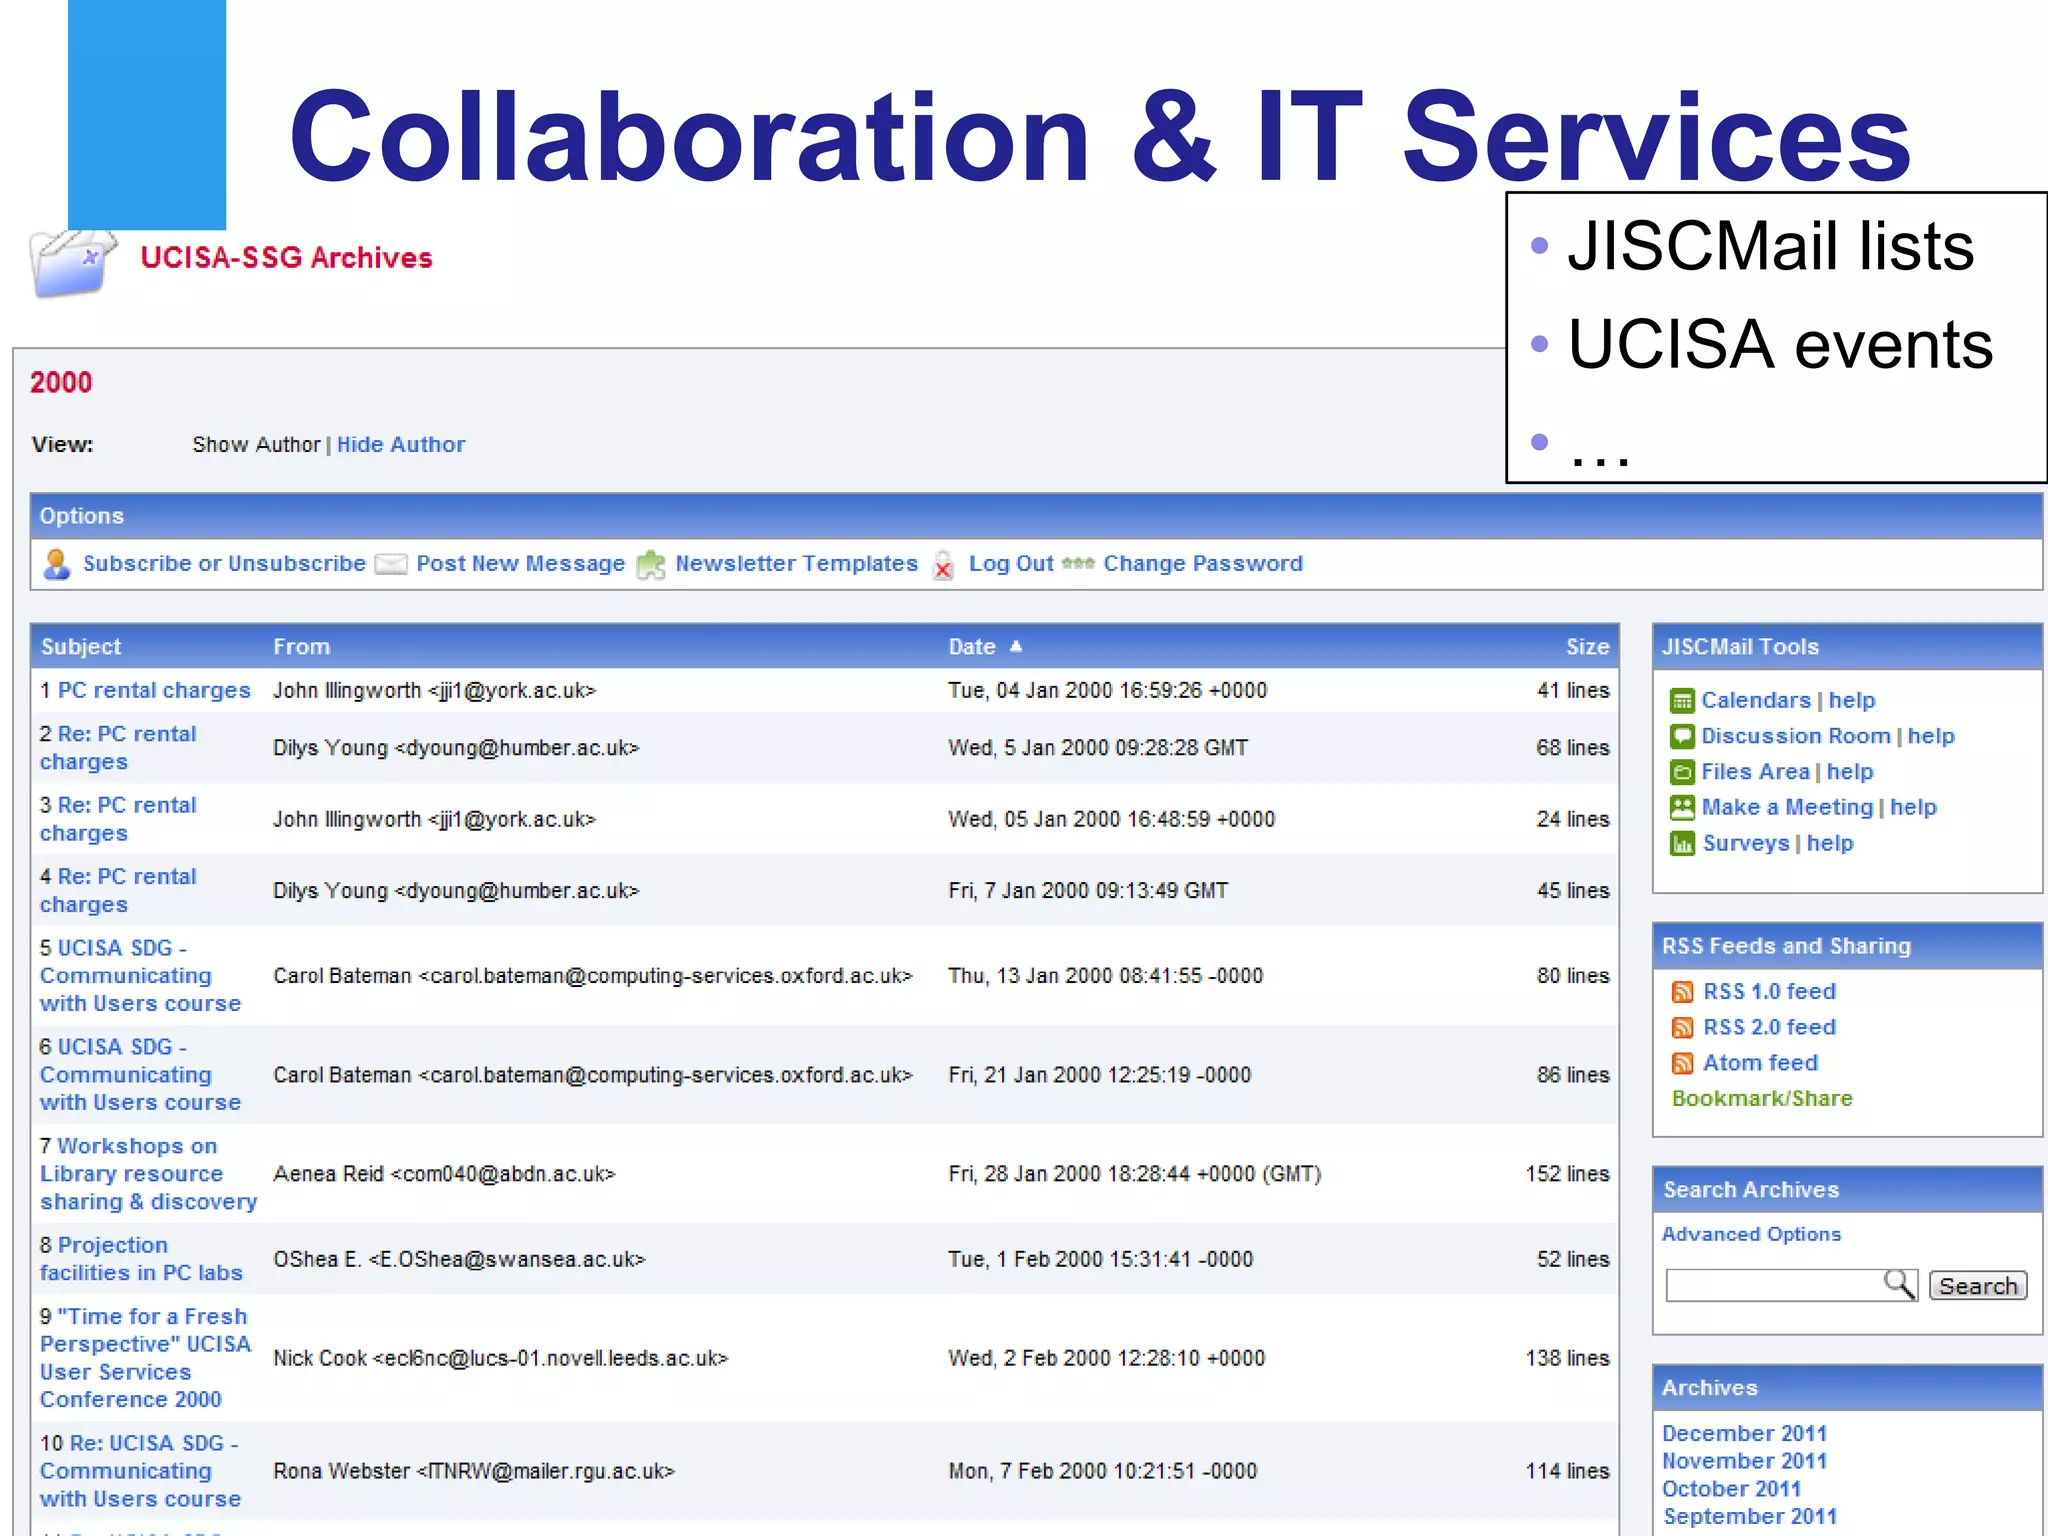Open the Atom feed link

coord(1761,1064)
